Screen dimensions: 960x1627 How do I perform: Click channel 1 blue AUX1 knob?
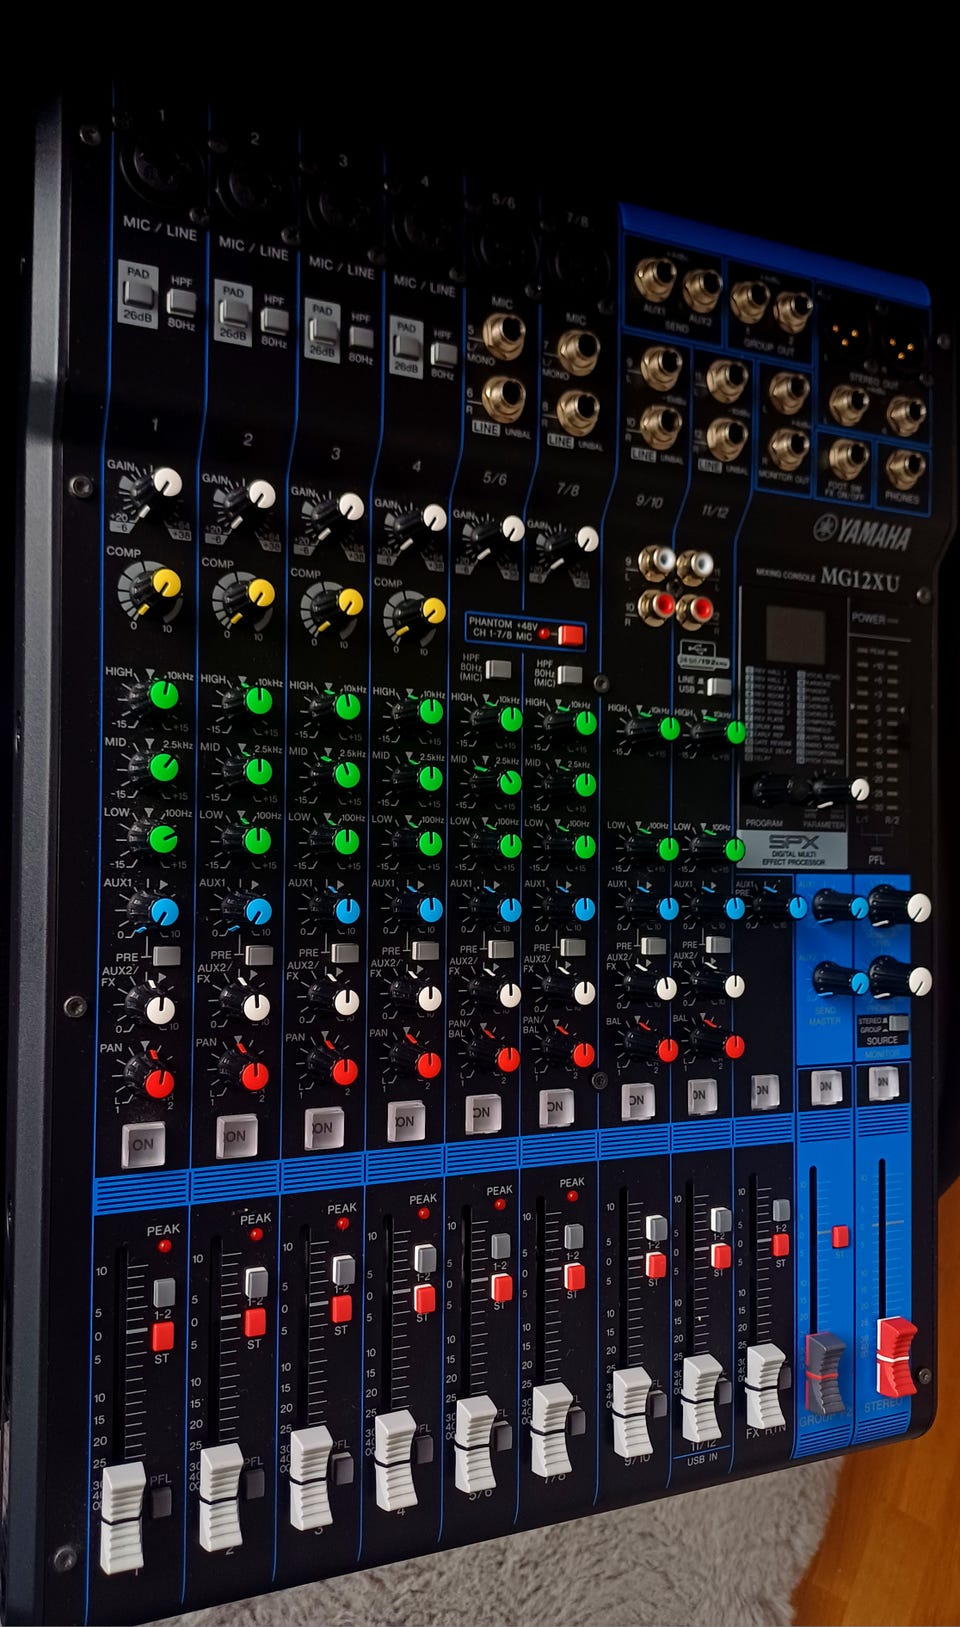[x=157, y=911]
